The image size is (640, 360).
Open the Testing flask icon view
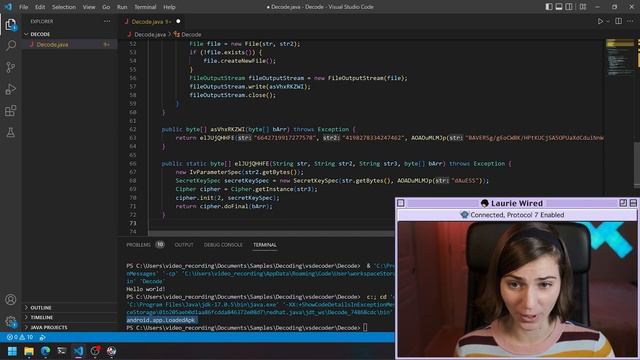coord(11,132)
